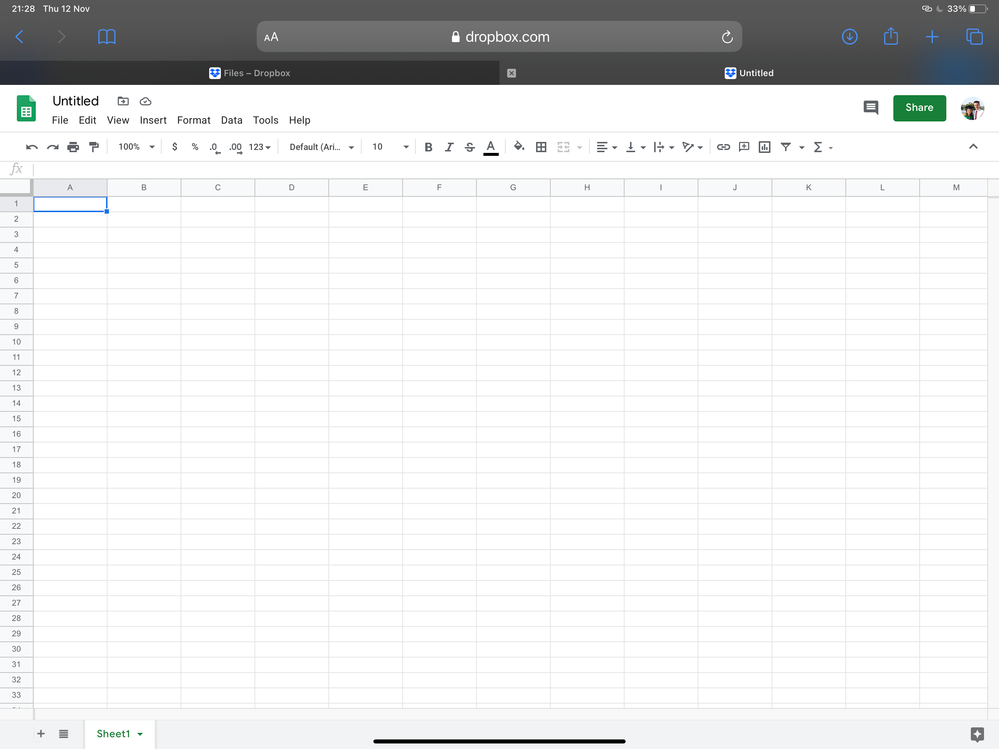
Task: Open text rotation dropdown
Action: (x=692, y=147)
